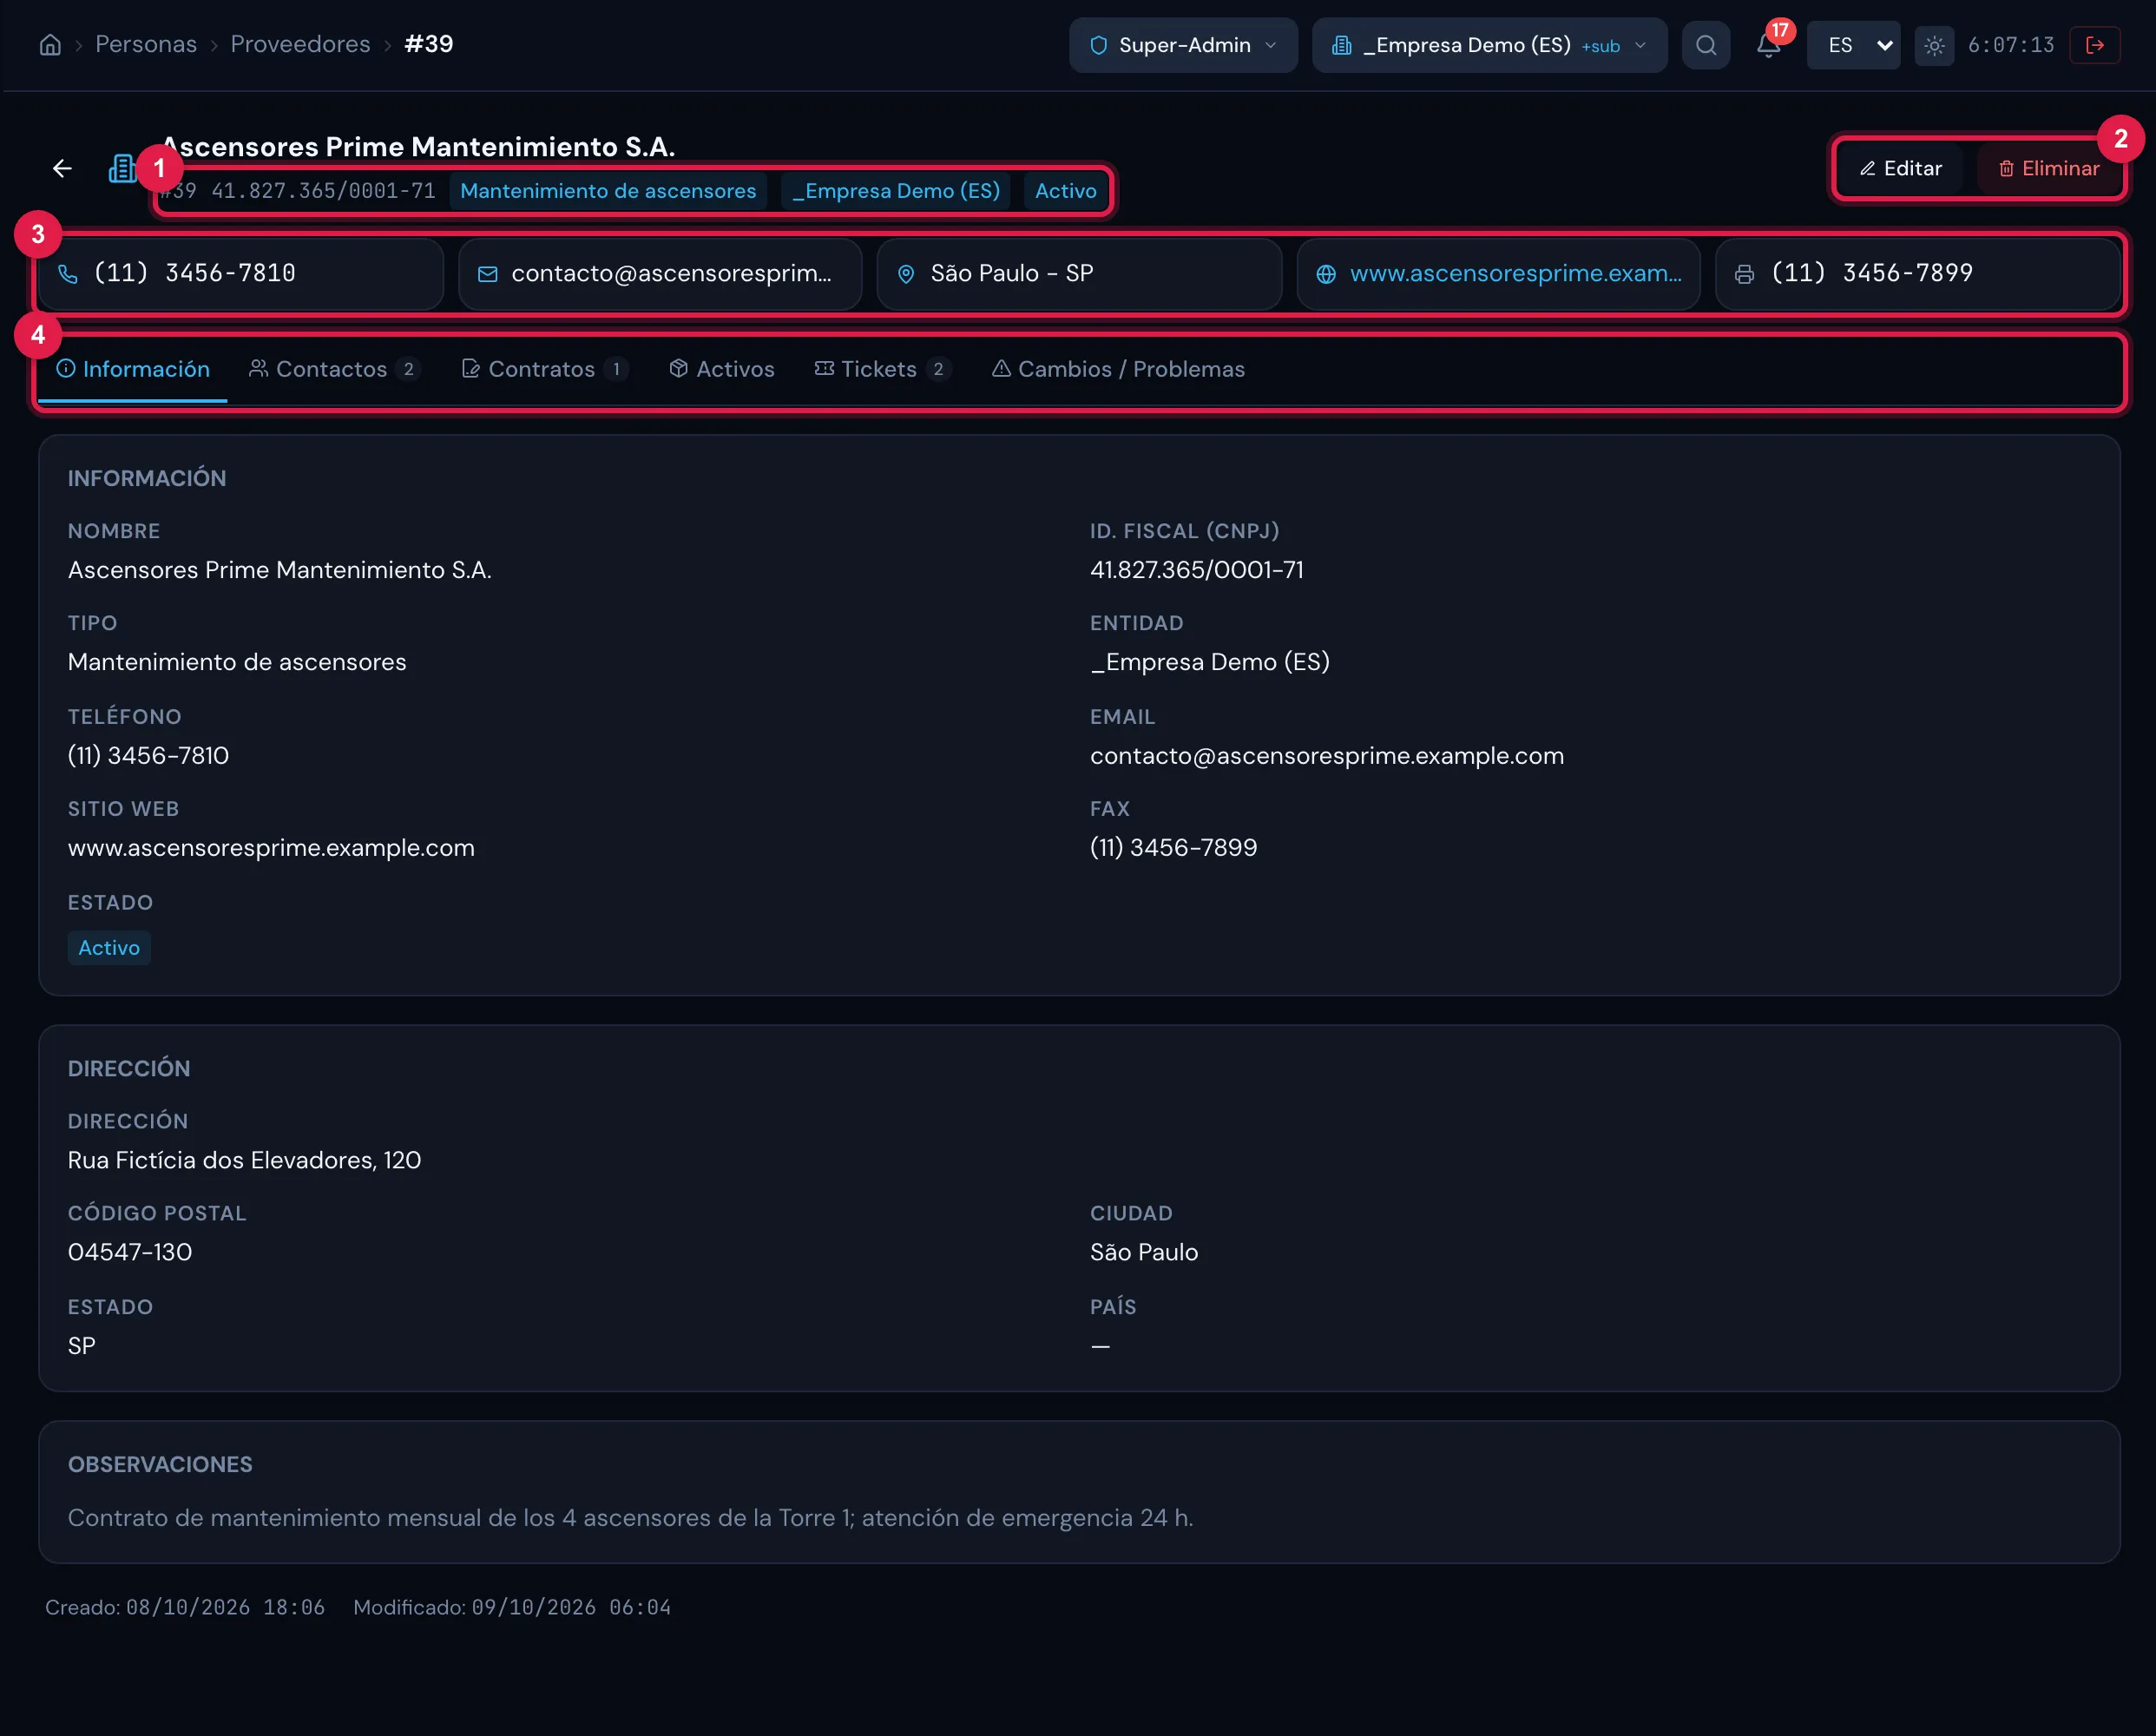Screen dimensions: 2156x1736
Task: Go back with the left arrow icon
Action: click(62, 168)
